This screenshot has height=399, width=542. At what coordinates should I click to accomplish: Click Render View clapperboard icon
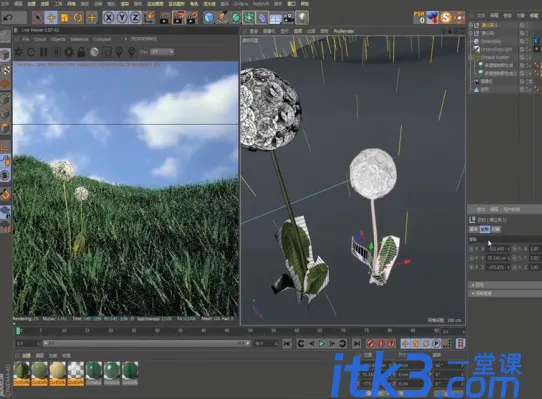(165, 17)
